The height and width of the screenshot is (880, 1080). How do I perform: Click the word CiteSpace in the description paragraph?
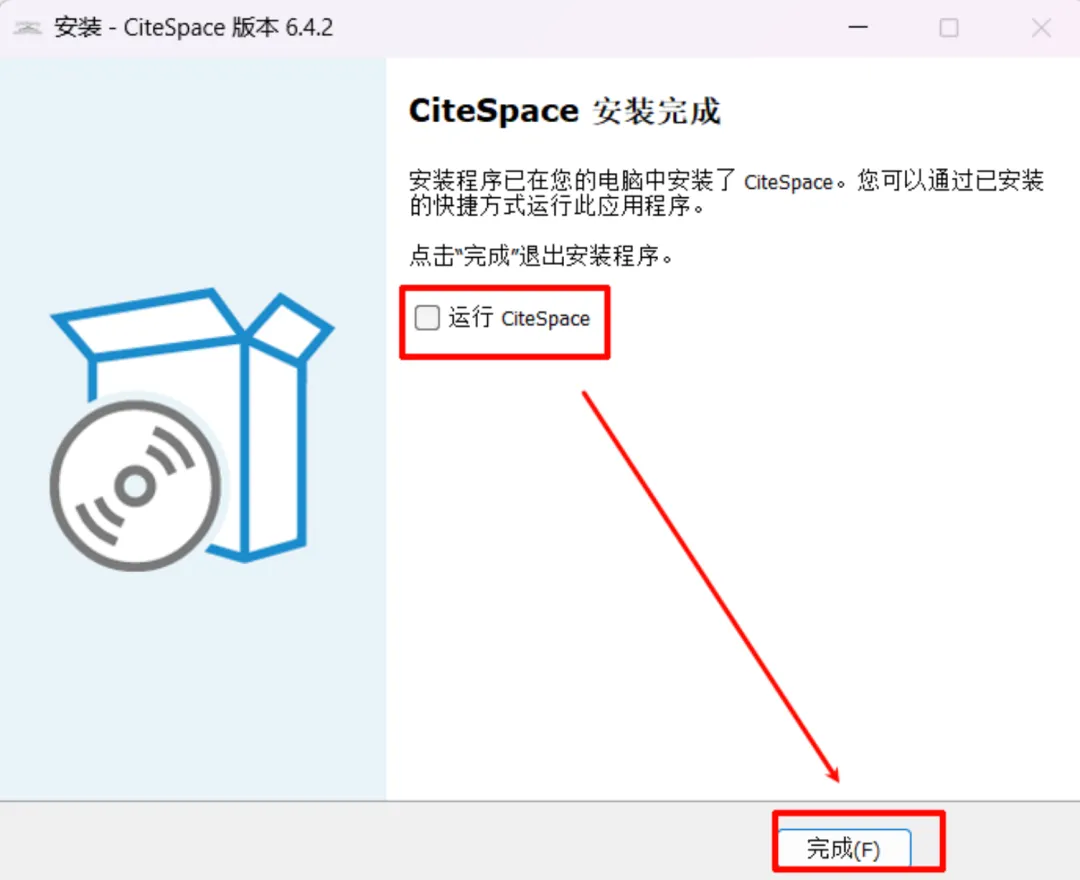(x=789, y=182)
